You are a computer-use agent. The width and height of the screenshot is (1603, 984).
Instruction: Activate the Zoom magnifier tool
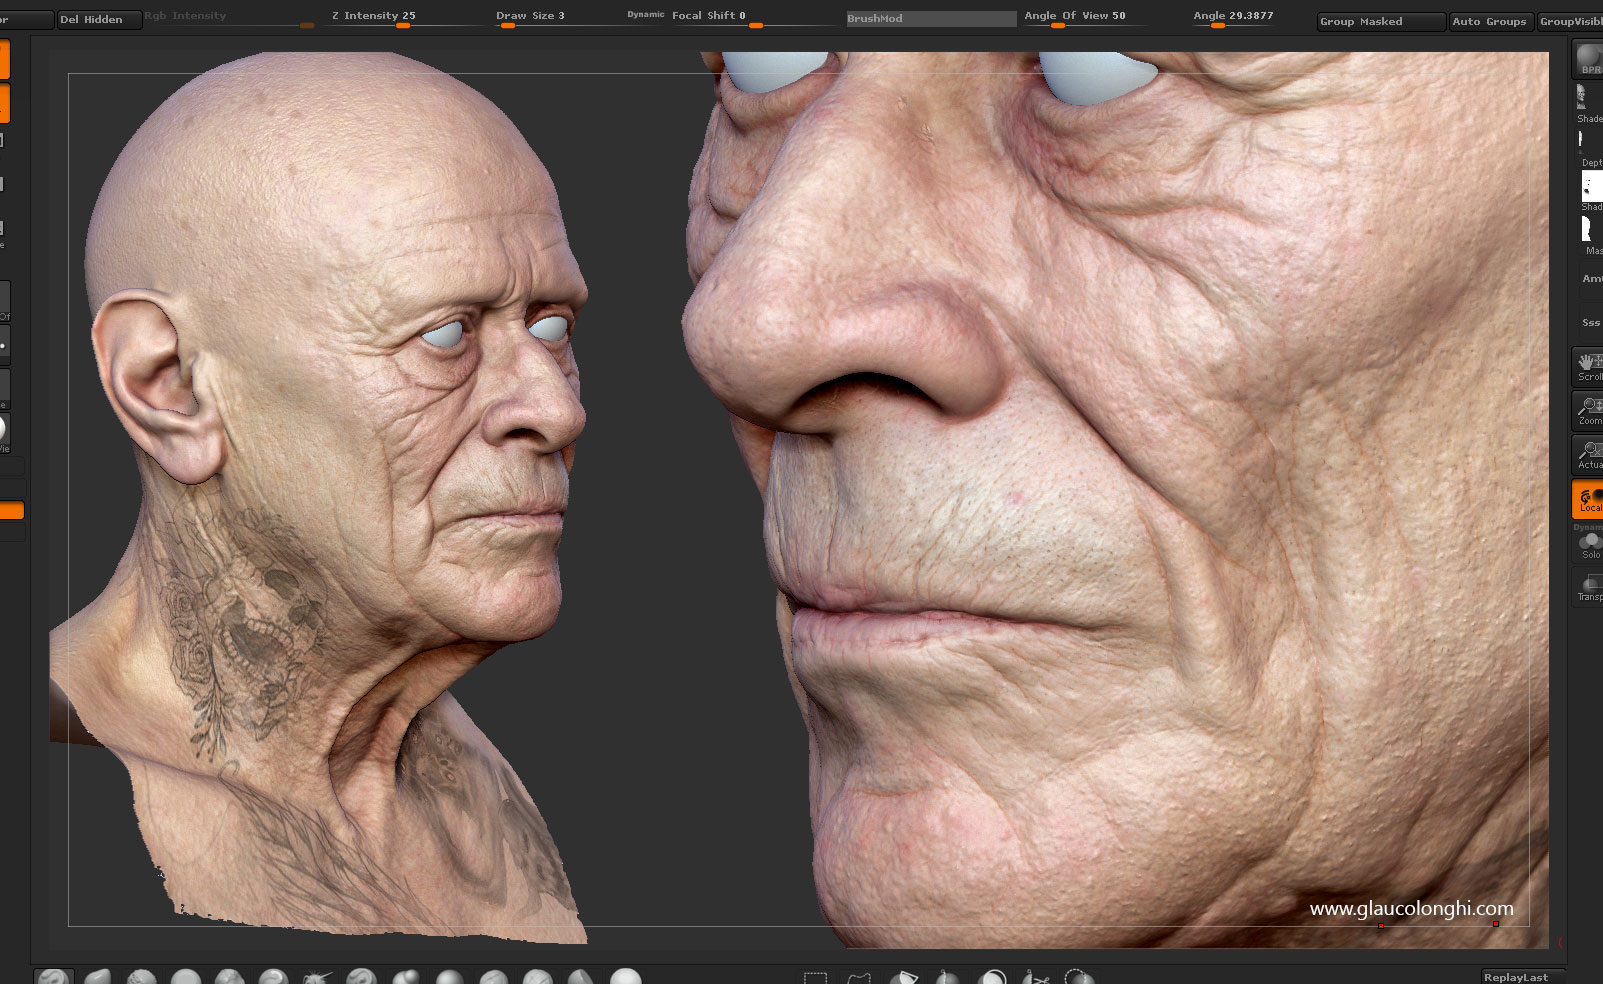[x=1588, y=411]
